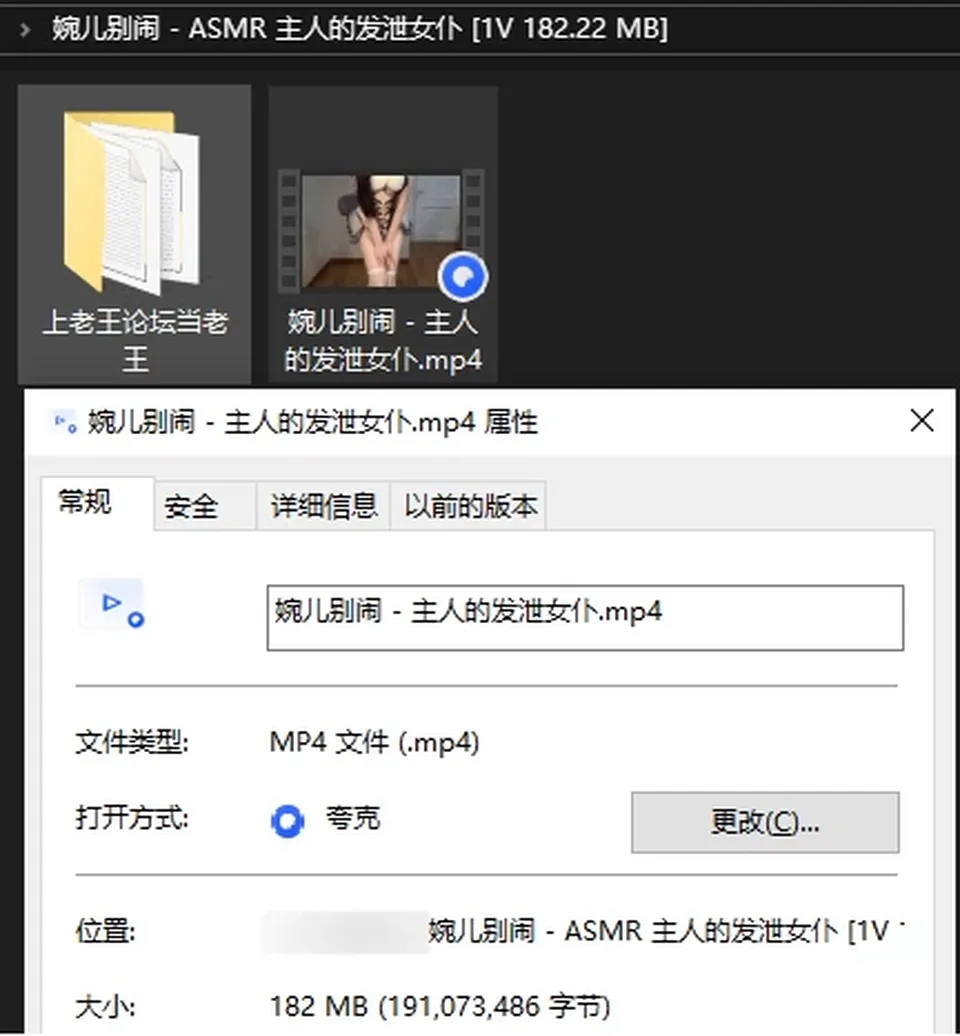
Task: Expand the breadcrumb chevron in address bar
Action: [x=25, y=30]
